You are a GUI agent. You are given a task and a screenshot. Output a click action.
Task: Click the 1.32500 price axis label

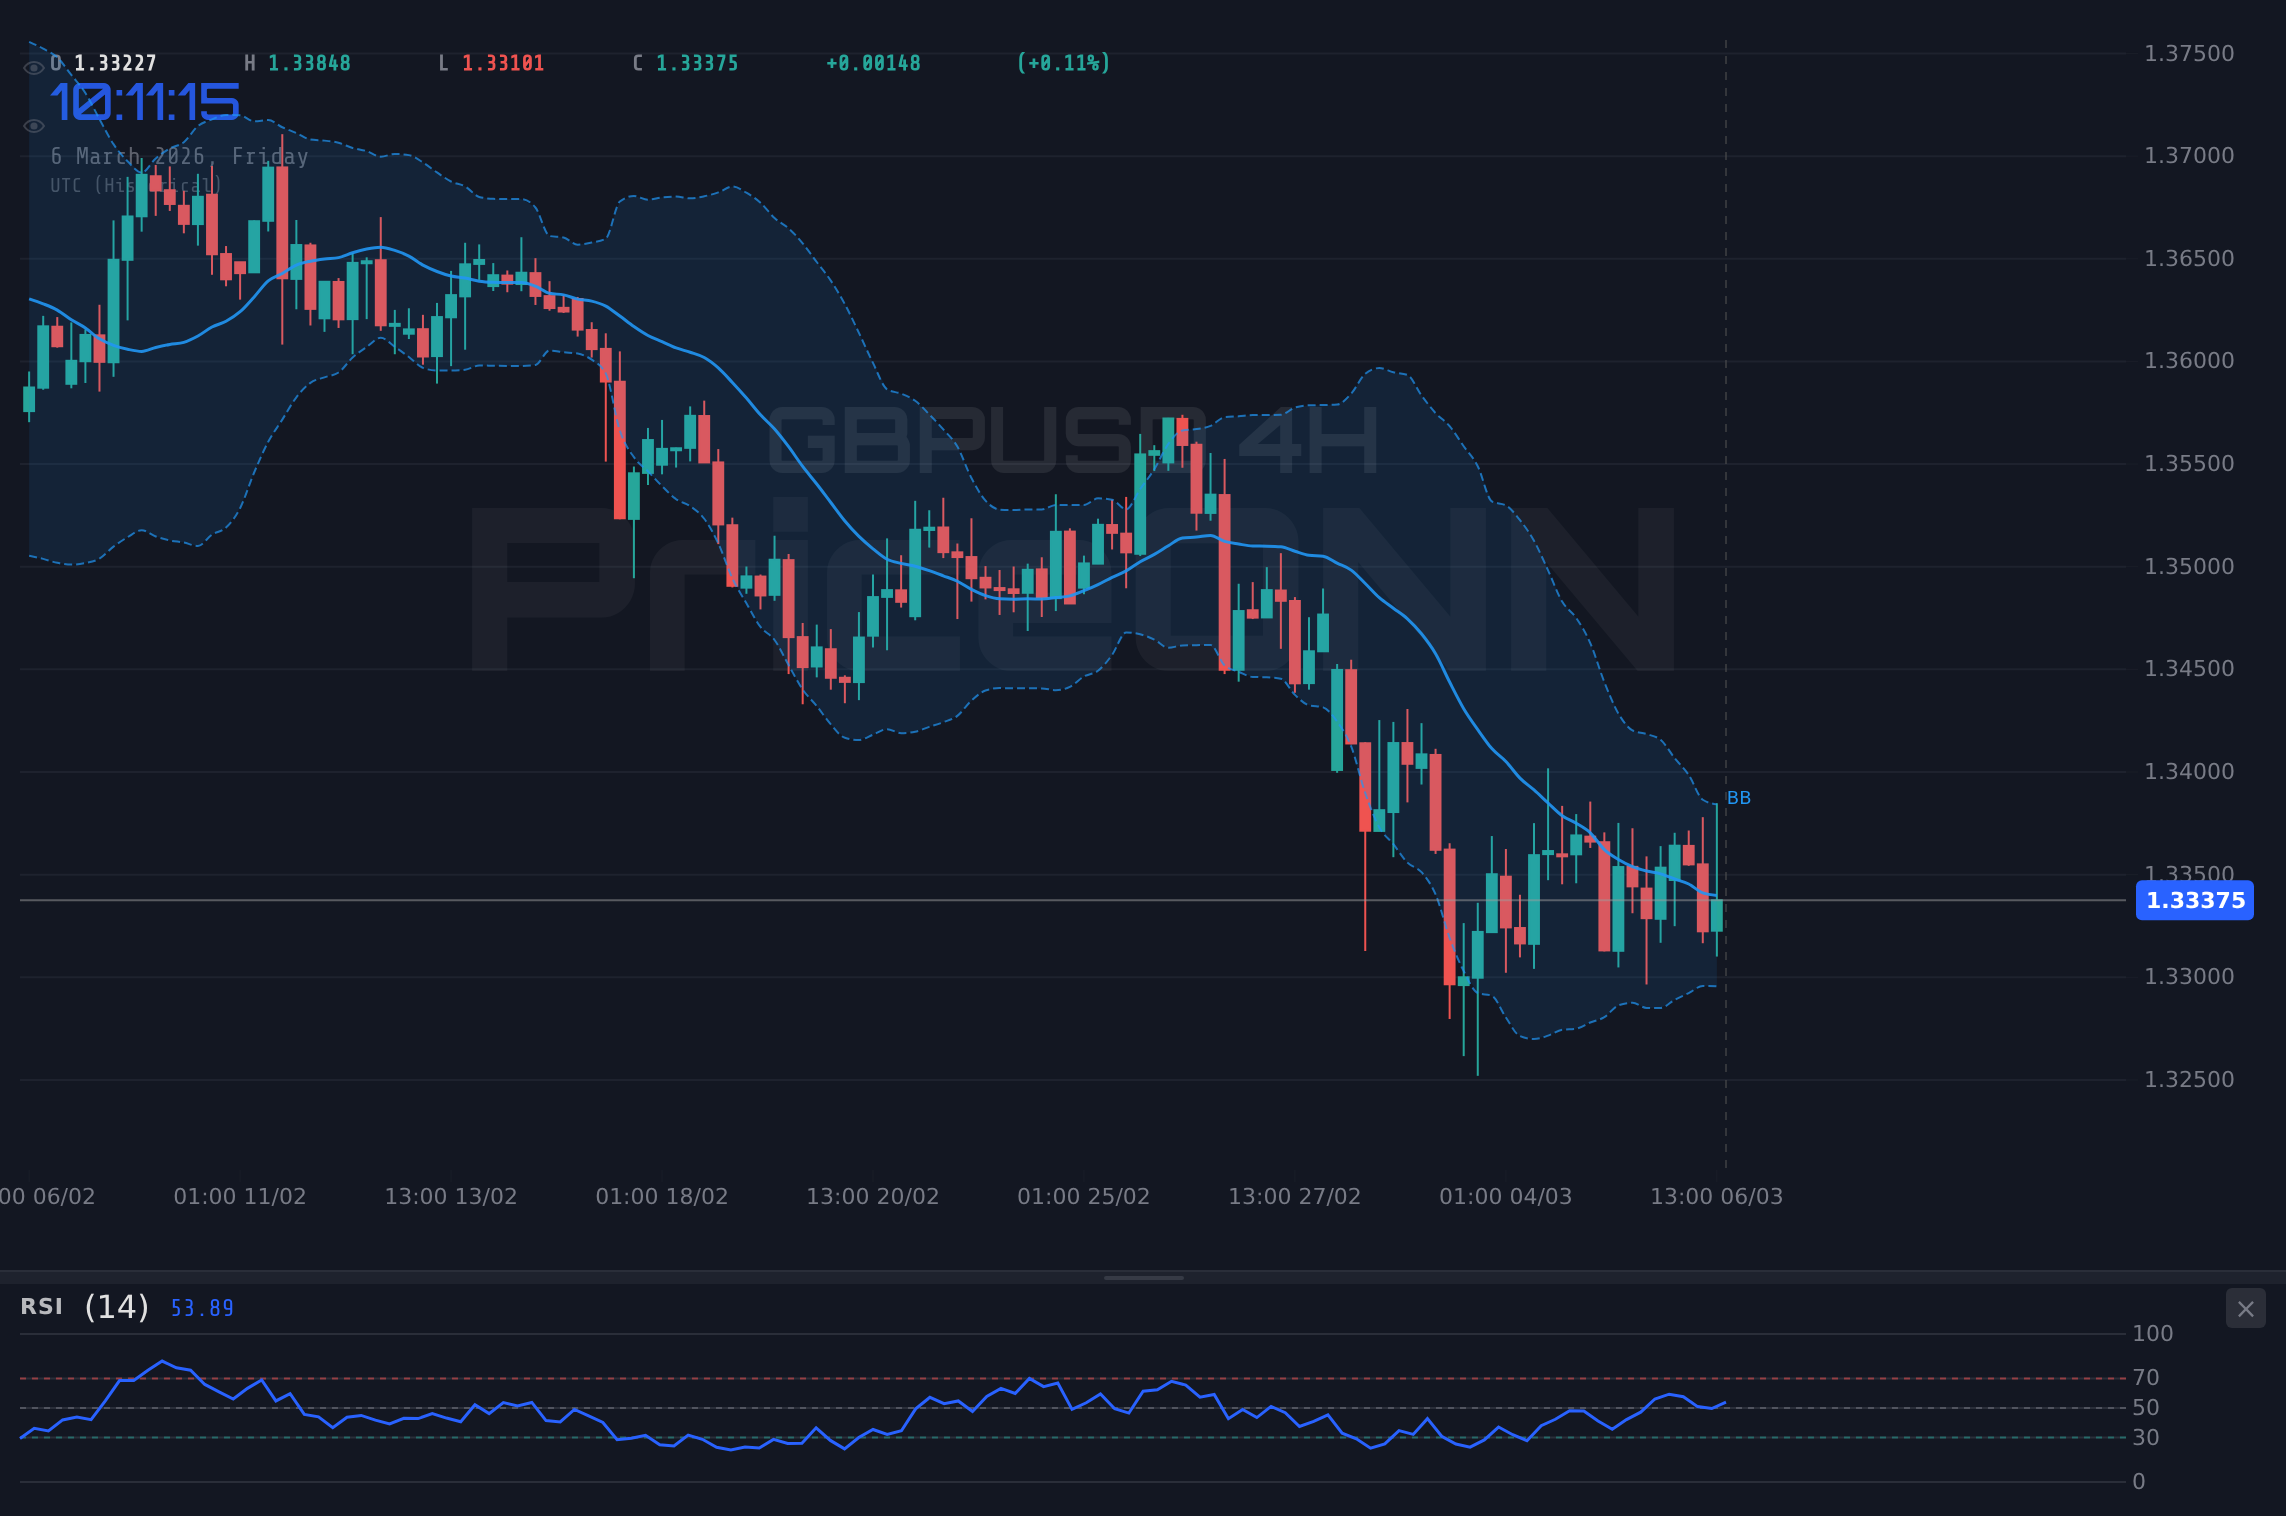[x=2189, y=1079]
